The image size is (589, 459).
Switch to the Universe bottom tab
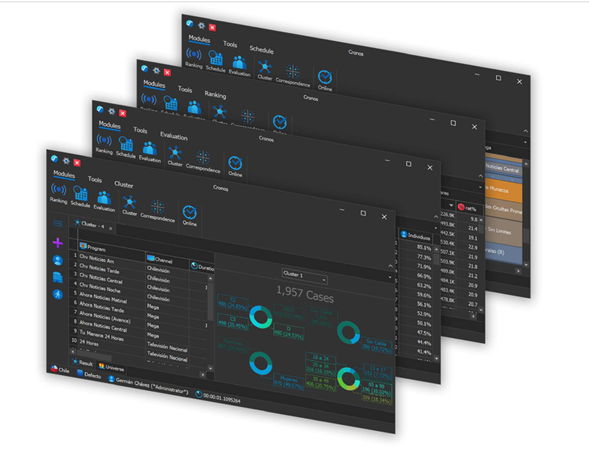111,367
